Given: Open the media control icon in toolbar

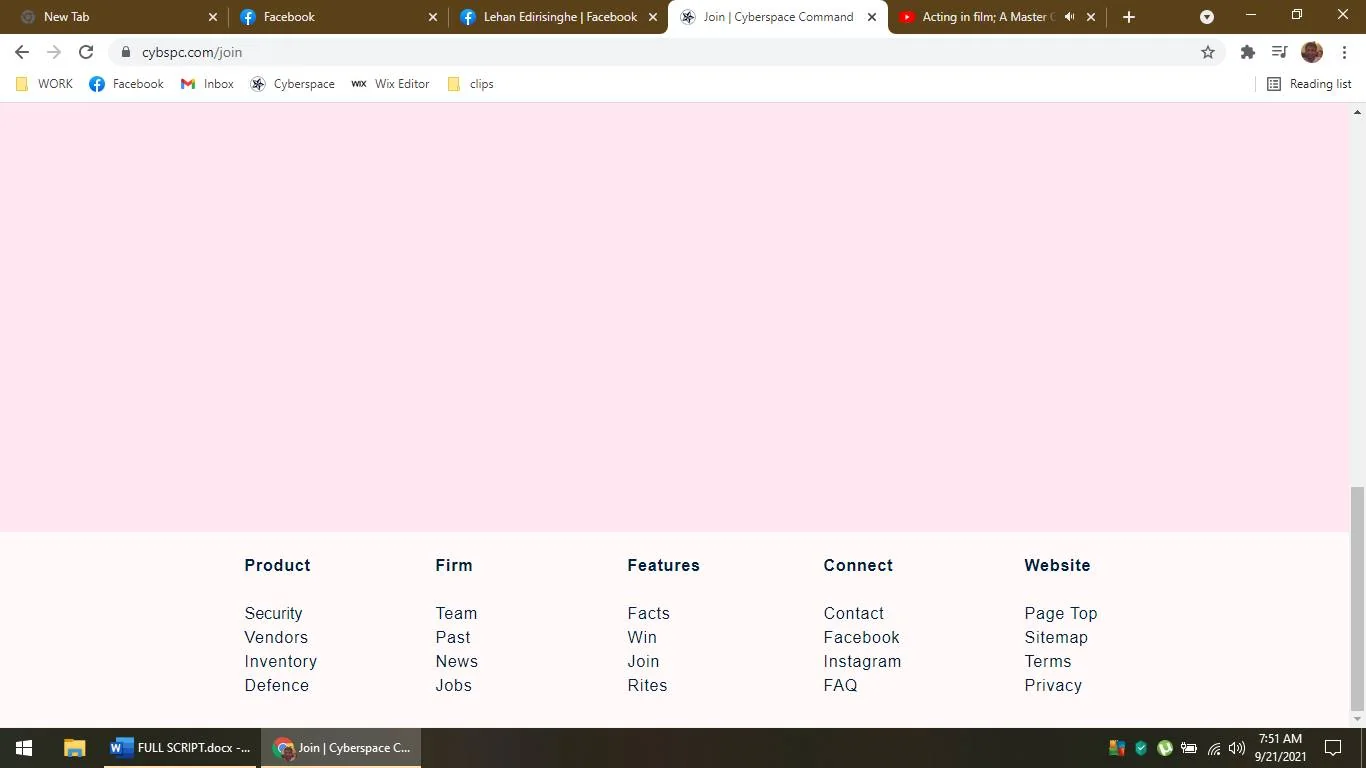Looking at the screenshot, I should (x=1279, y=52).
